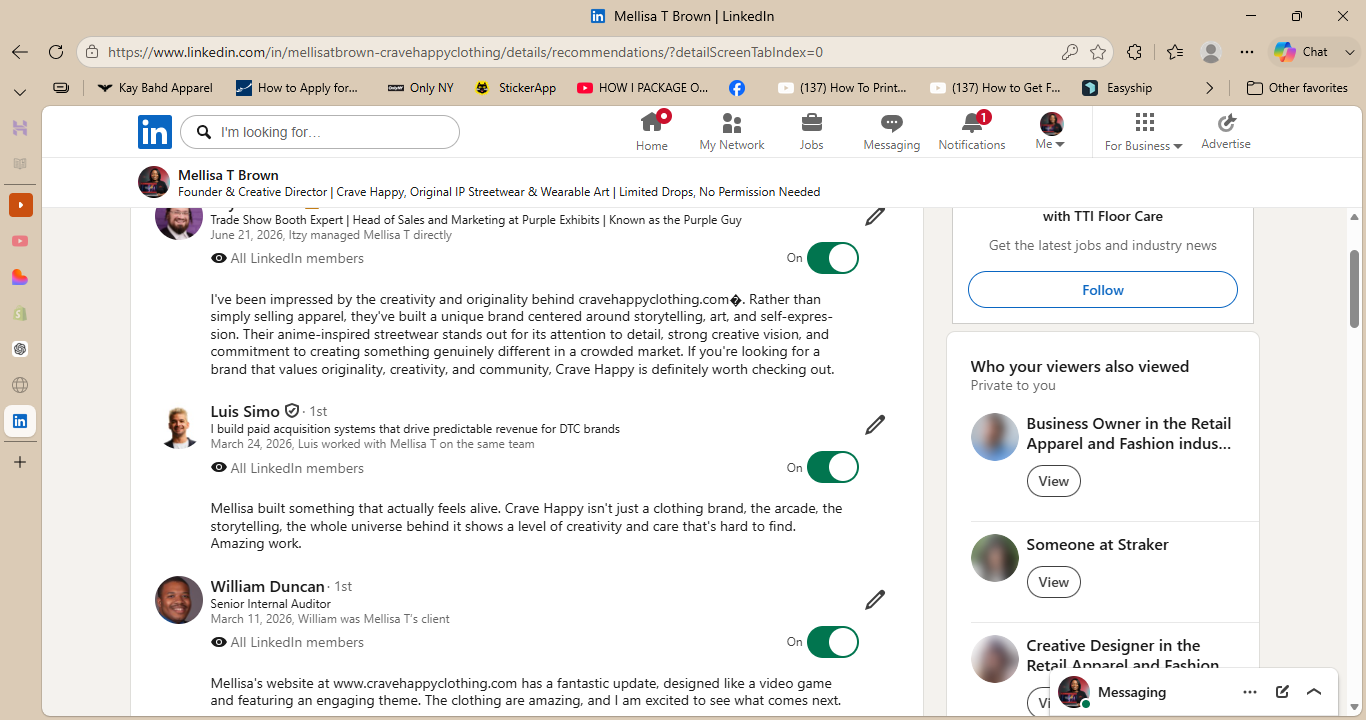Image resolution: width=1366 pixels, height=720 pixels.
Task: Open William Duncan's profile photo
Action: click(x=179, y=600)
